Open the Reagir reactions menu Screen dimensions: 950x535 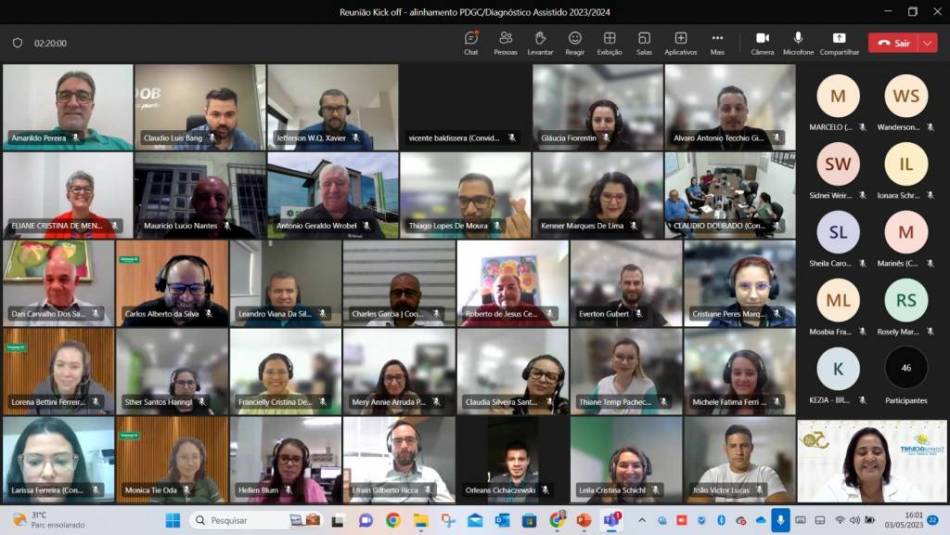point(574,43)
